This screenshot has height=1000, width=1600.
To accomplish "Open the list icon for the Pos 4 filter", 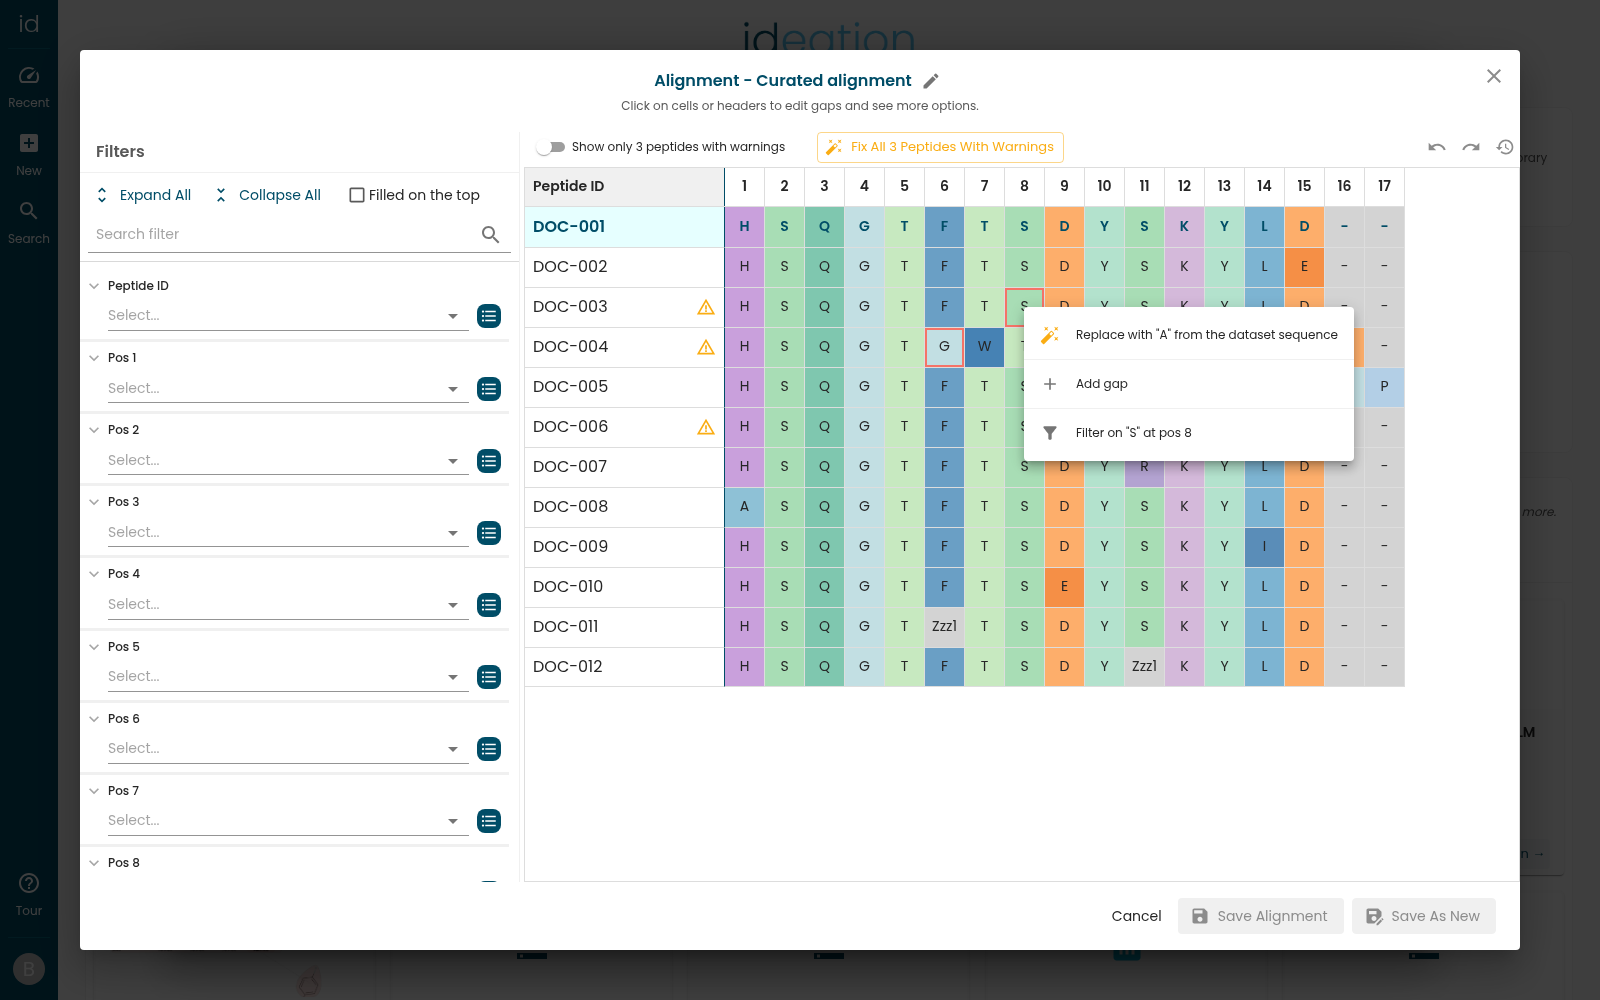I will 489,605.
